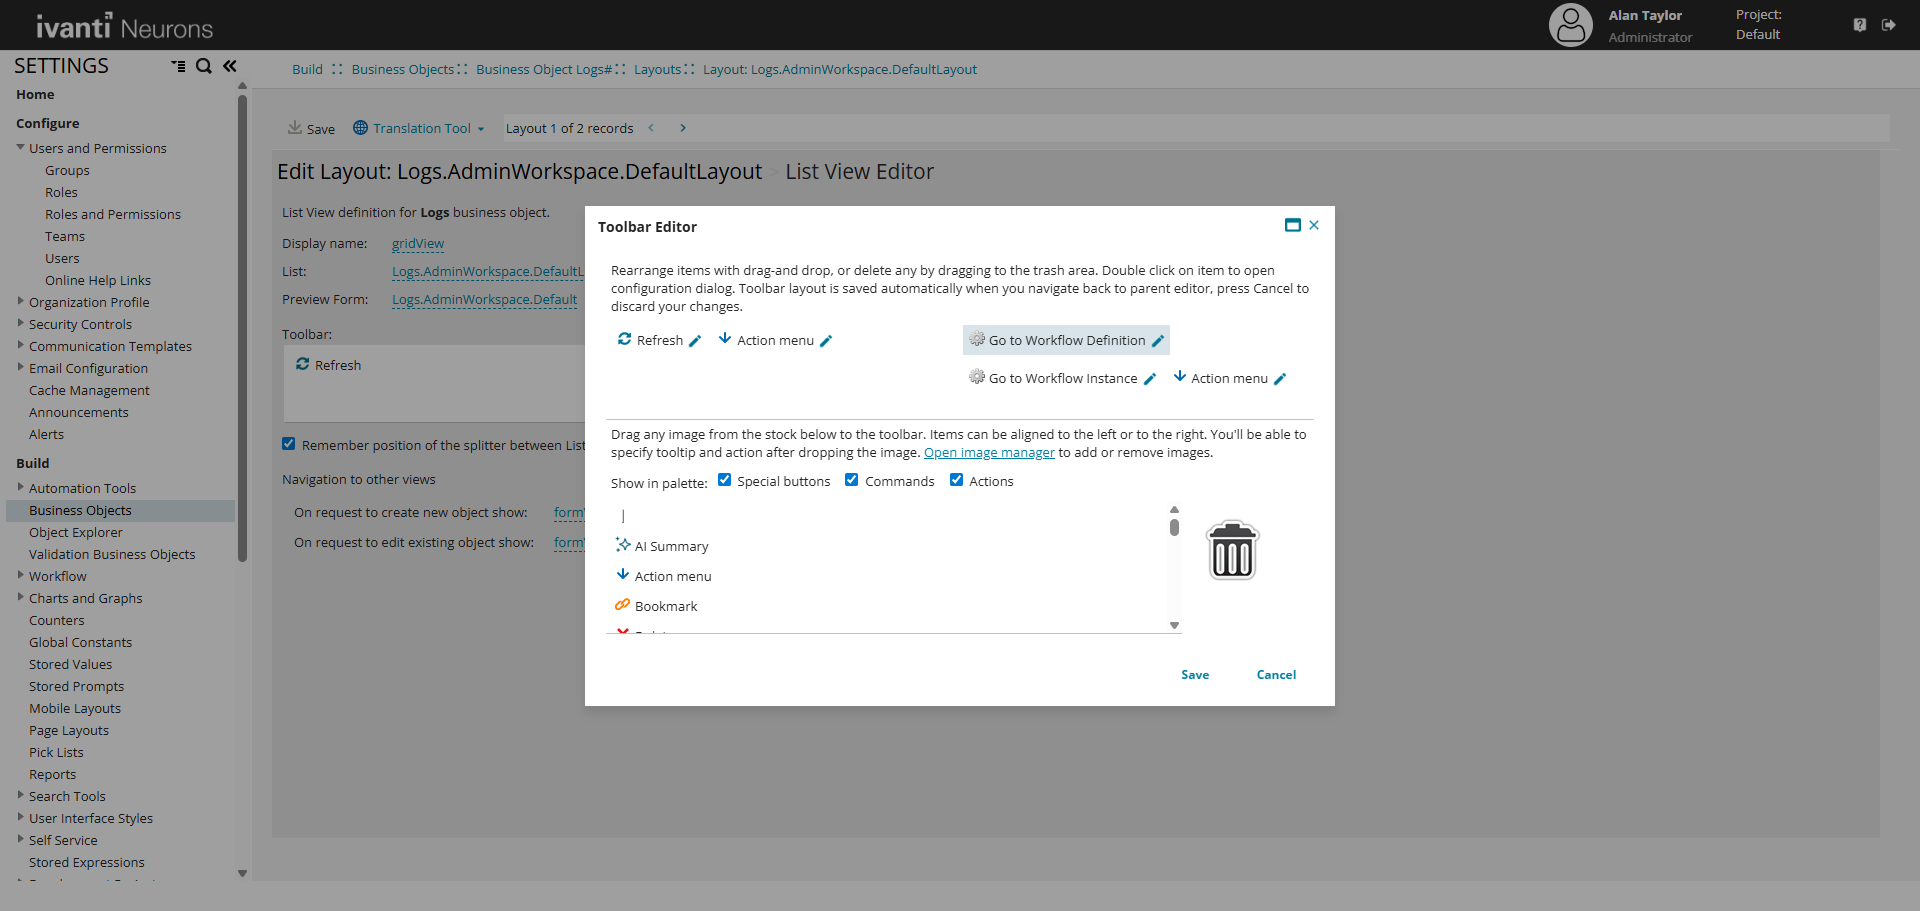Open the Translation Tool globe icon
The image size is (1920, 911).
coord(360,128)
